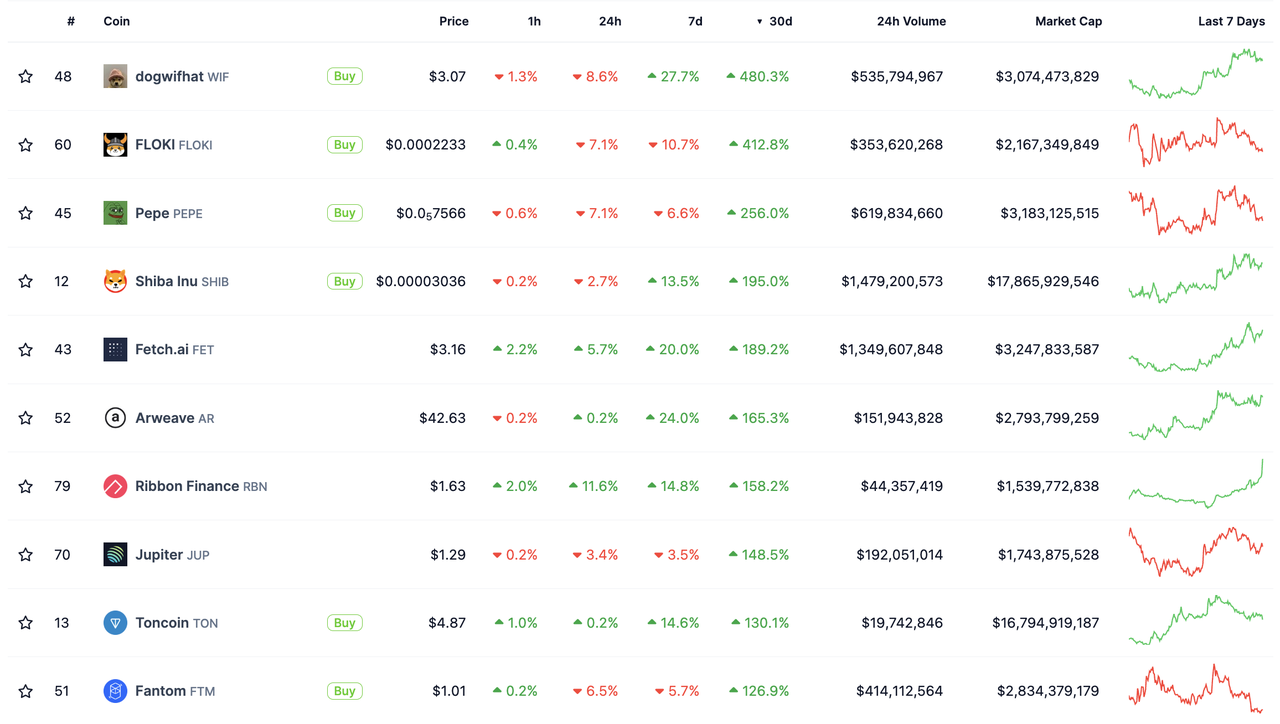Sort the table by Price column
Image resolution: width=1280 pixels, height=724 pixels.
(x=454, y=21)
